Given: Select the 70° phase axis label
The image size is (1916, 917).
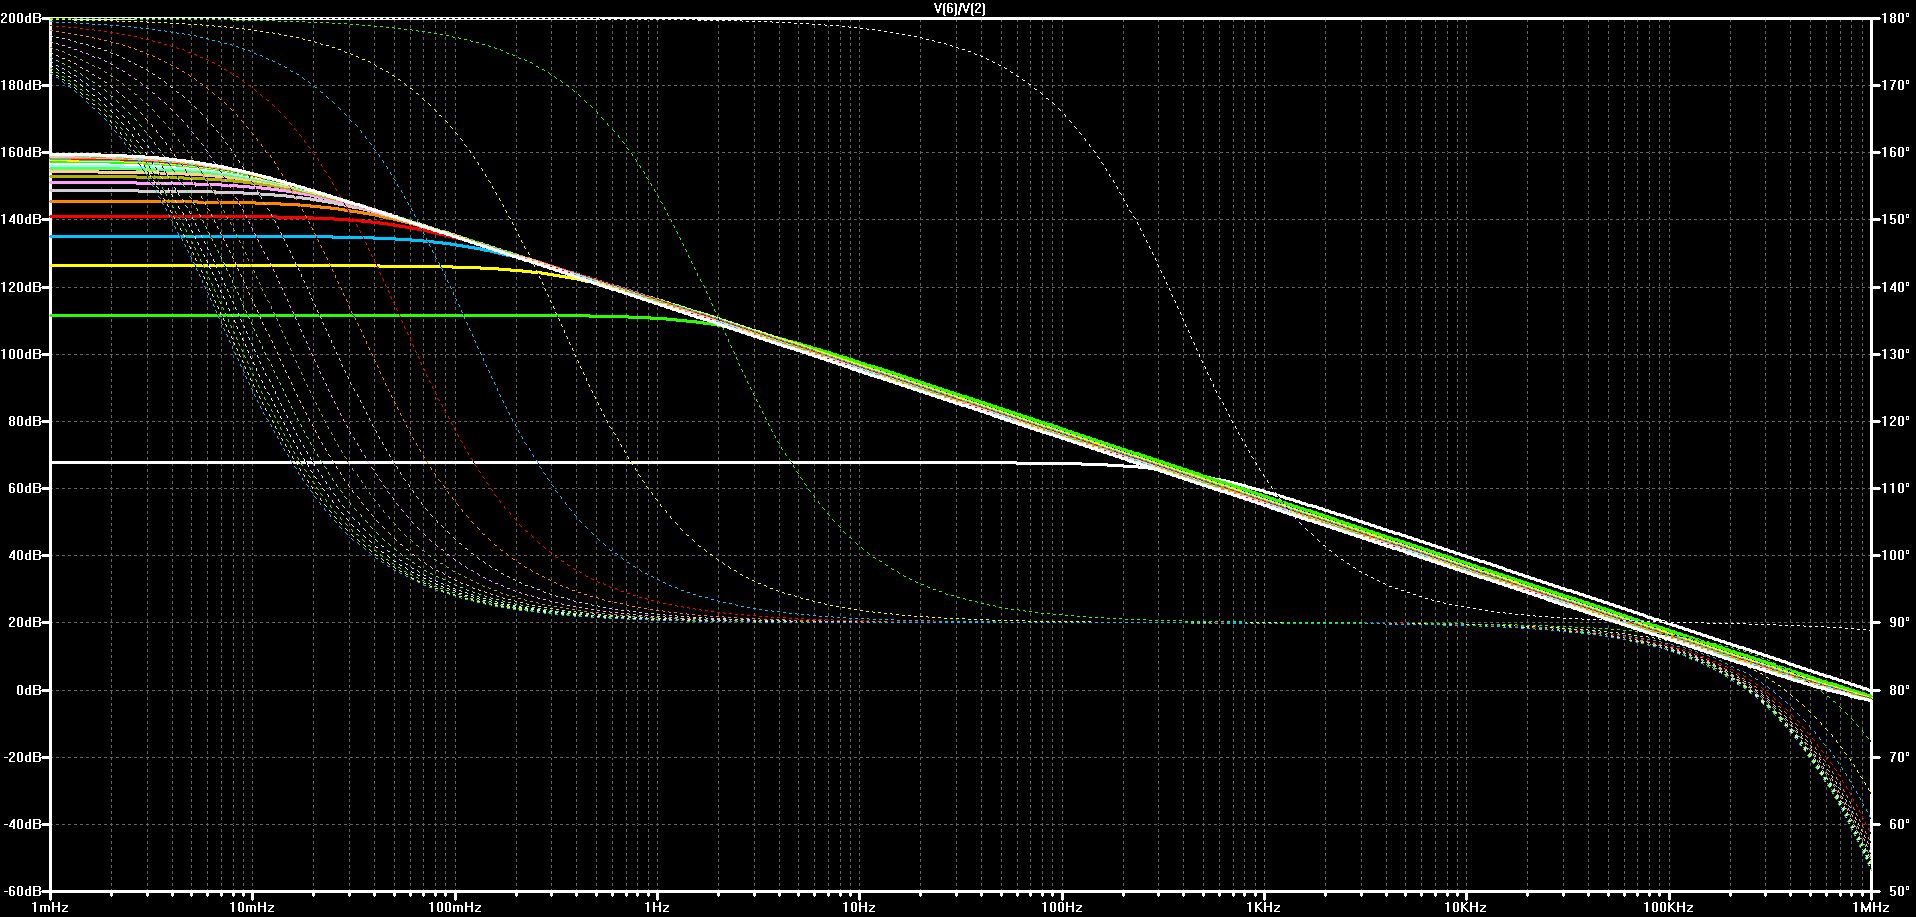Looking at the screenshot, I should pyautogui.click(x=1898, y=757).
